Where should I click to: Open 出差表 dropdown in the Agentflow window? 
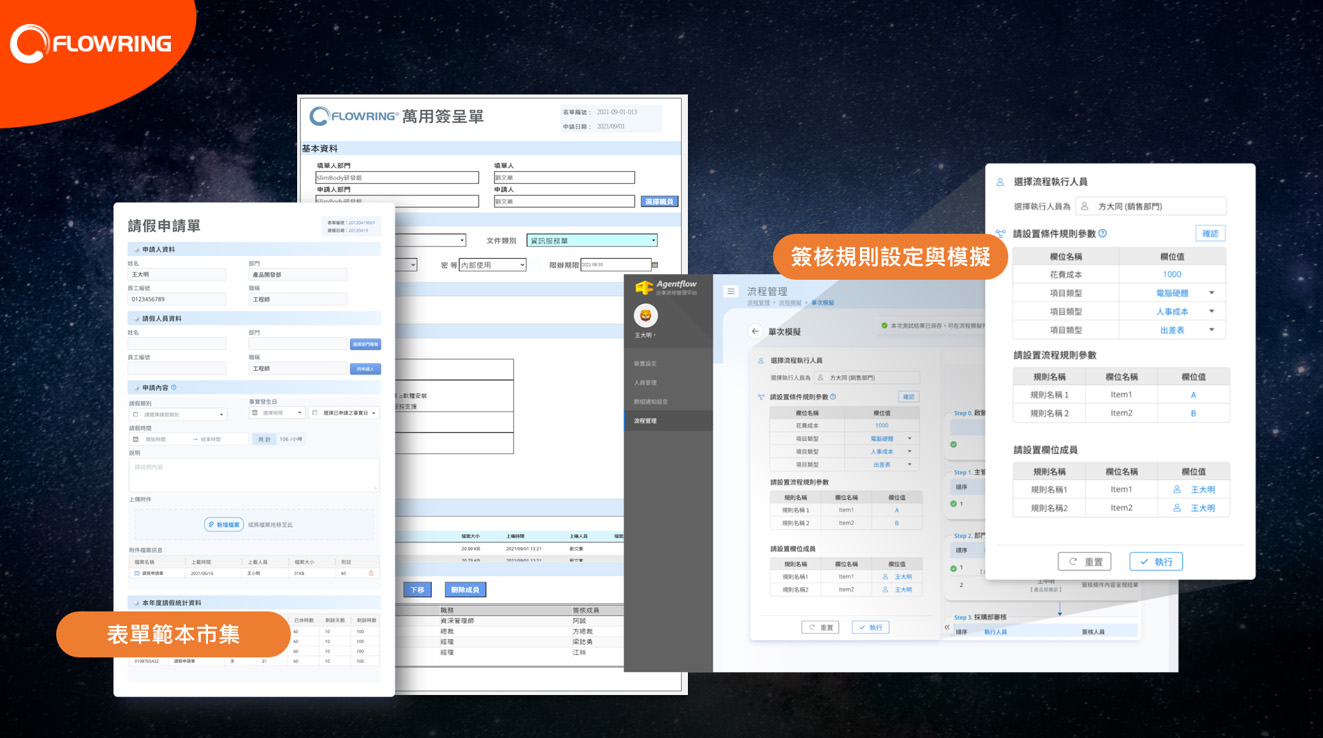click(x=909, y=465)
